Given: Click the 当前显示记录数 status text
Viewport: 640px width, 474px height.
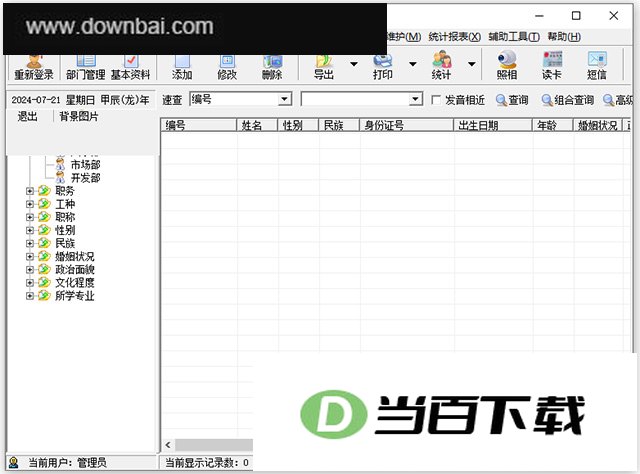Looking at the screenshot, I should coord(207,463).
